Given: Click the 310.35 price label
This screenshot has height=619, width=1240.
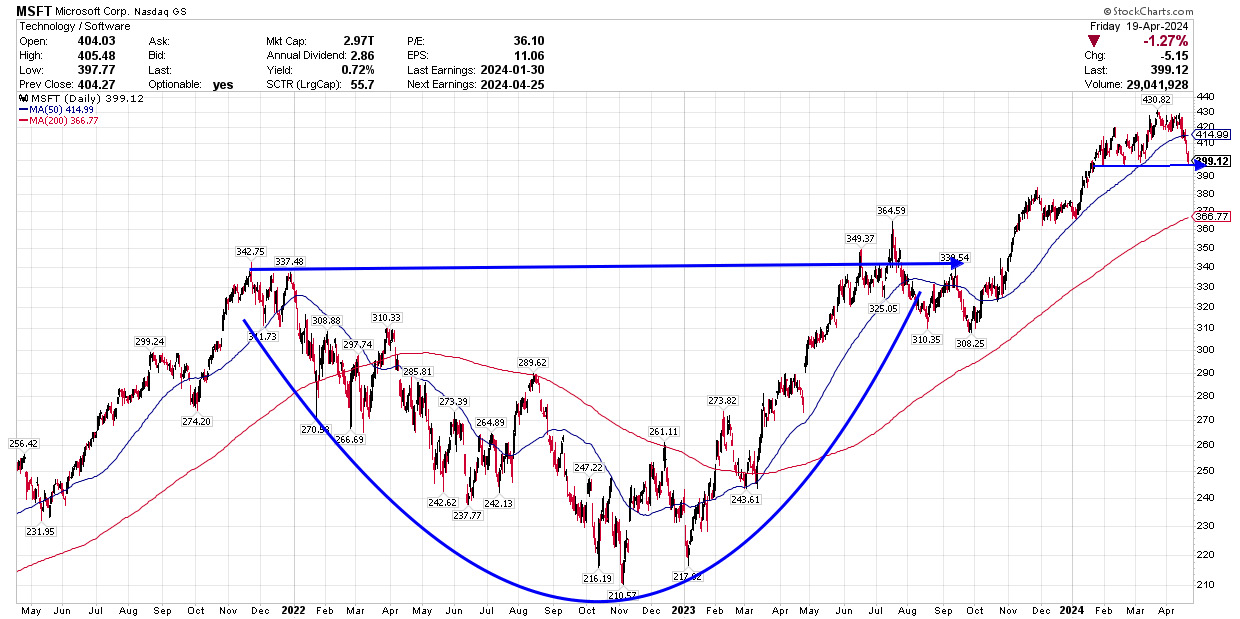Looking at the screenshot, I should click(928, 339).
